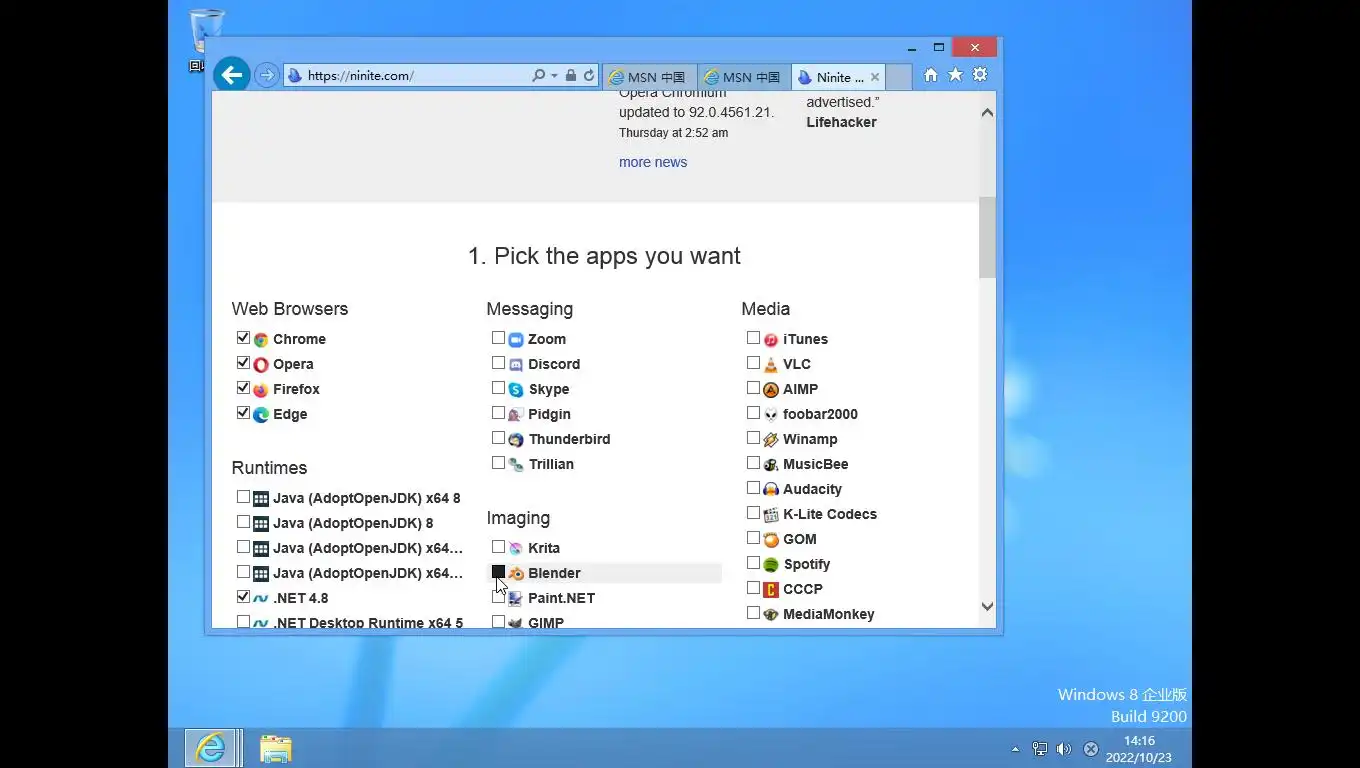This screenshot has height=768, width=1360.
Task: Click the Paint.NET app icon
Action: [x=516, y=599]
